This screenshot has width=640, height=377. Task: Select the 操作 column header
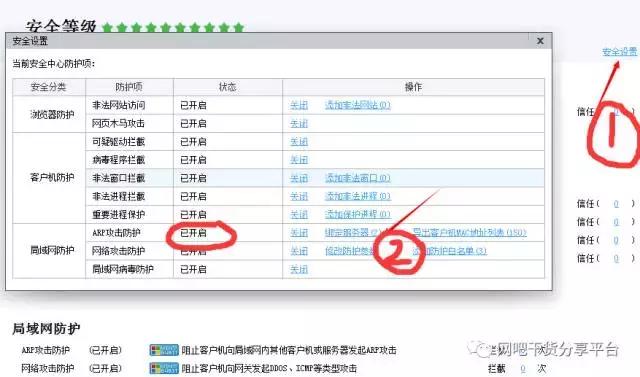pyautogui.click(x=413, y=87)
